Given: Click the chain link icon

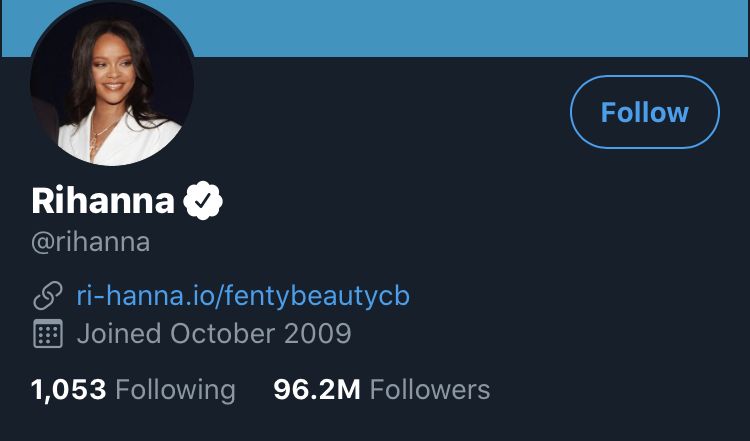Looking at the screenshot, I should (48, 296).
